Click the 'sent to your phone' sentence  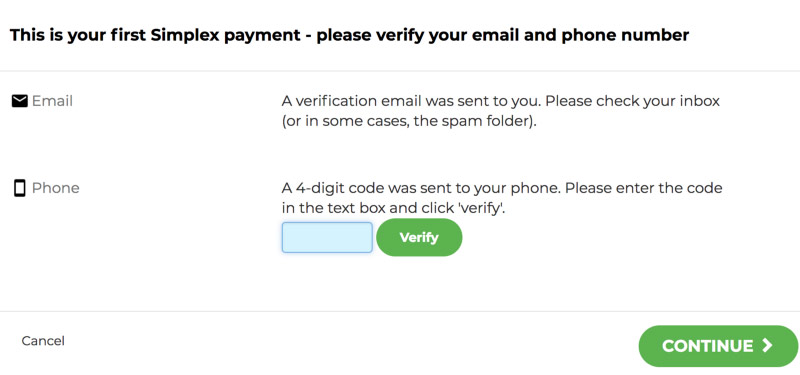pyautogui.click(x=421, y=188)
